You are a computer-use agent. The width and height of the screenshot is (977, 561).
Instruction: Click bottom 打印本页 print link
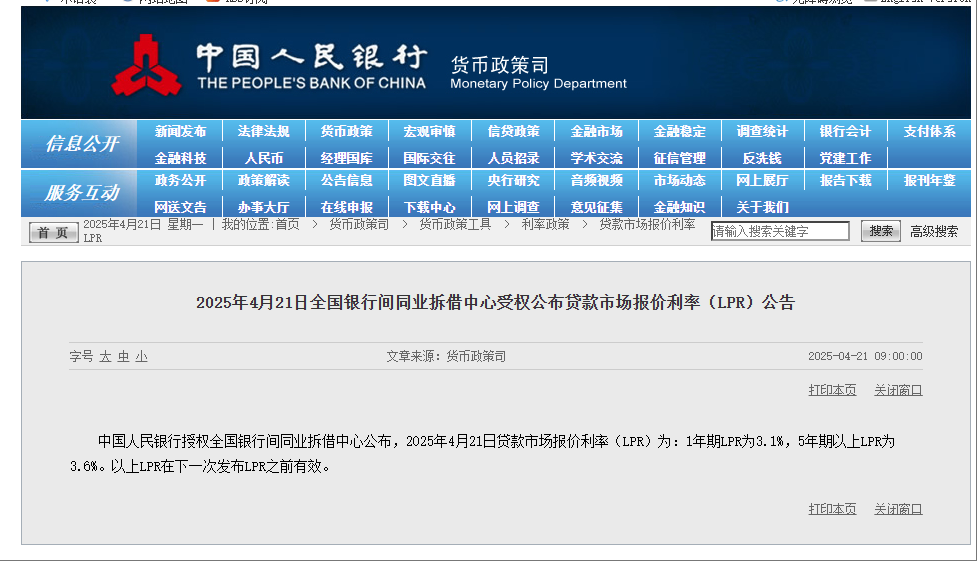point(832,509)
